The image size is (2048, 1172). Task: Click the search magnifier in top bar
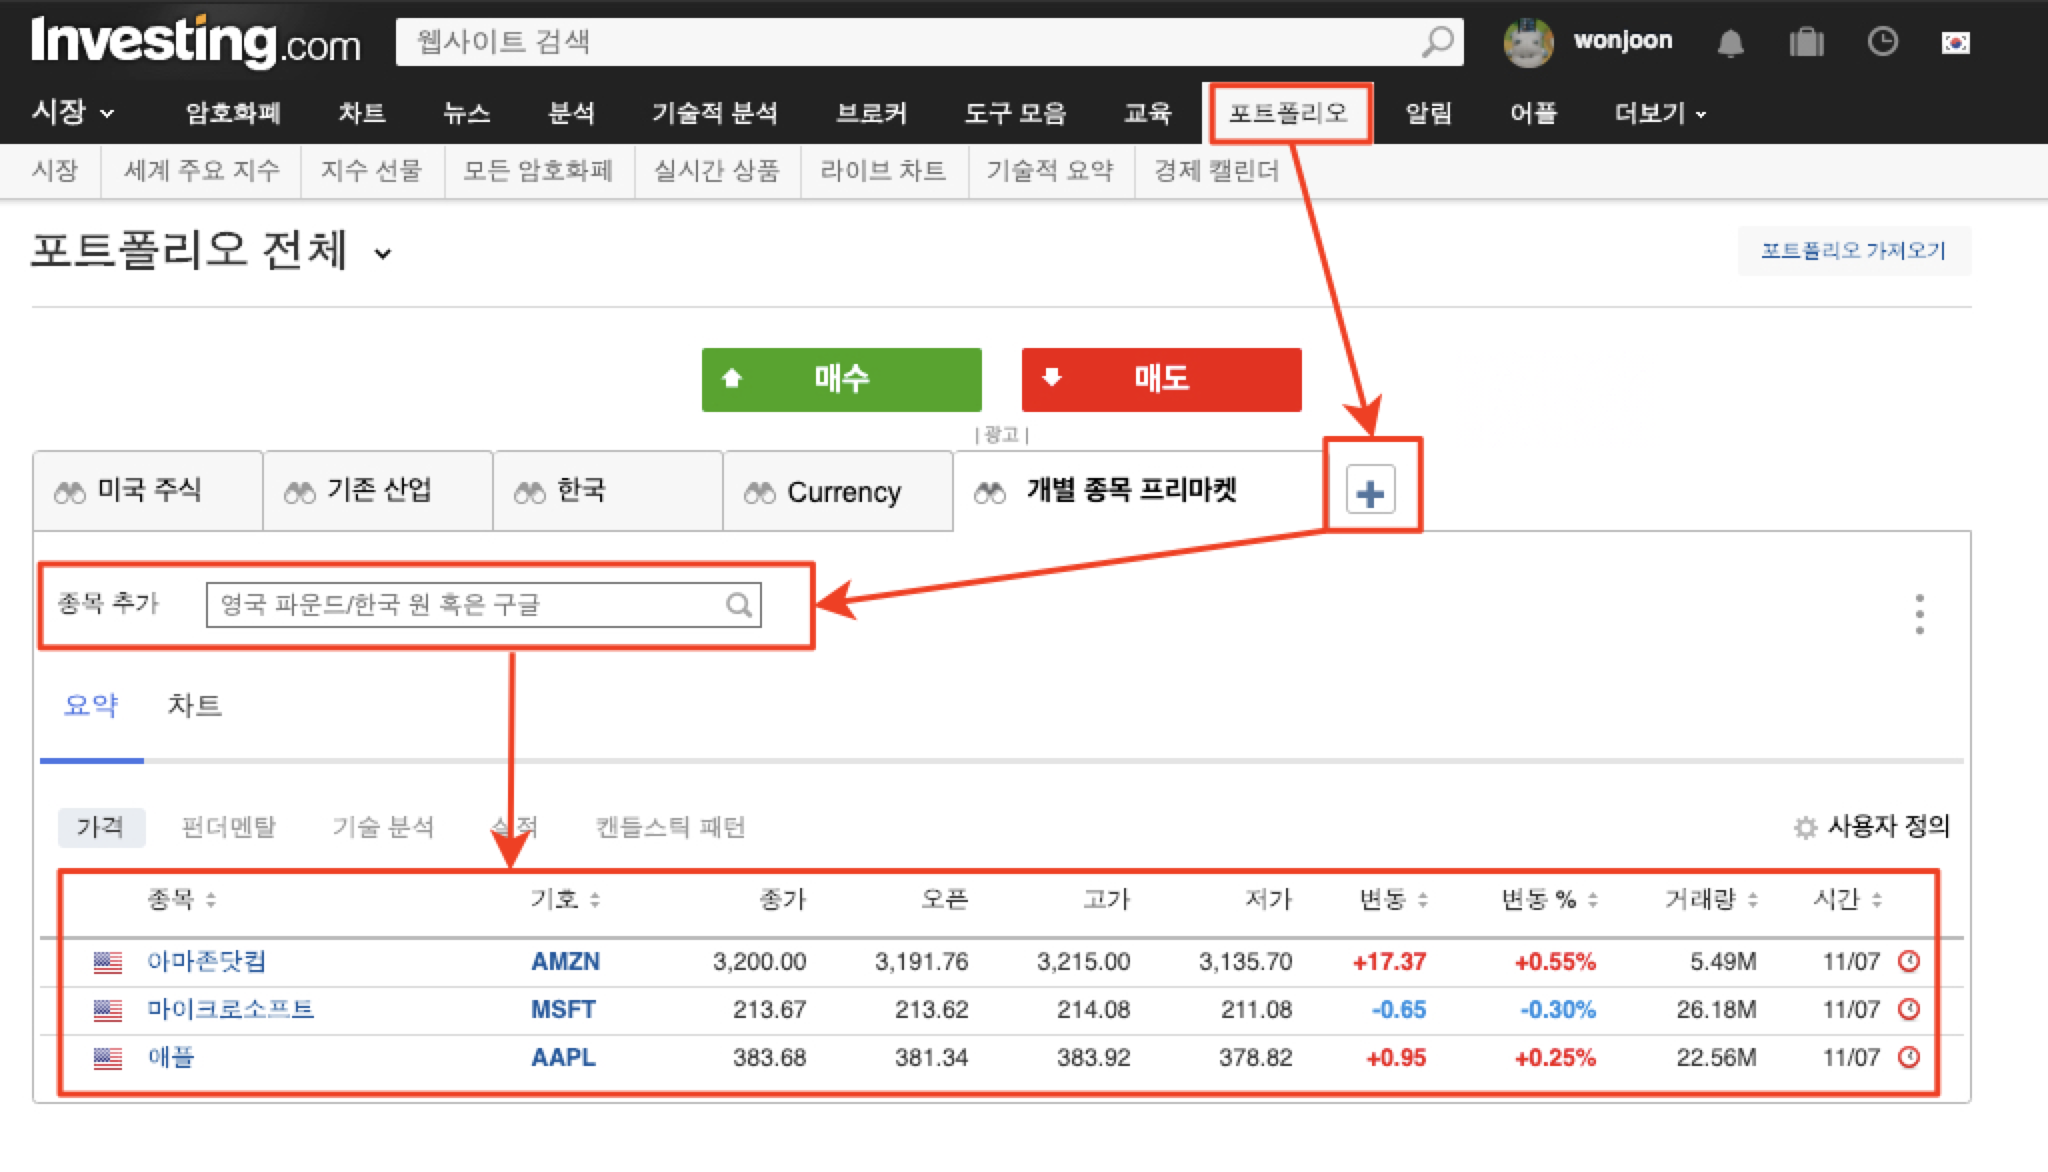[1437, 42]
